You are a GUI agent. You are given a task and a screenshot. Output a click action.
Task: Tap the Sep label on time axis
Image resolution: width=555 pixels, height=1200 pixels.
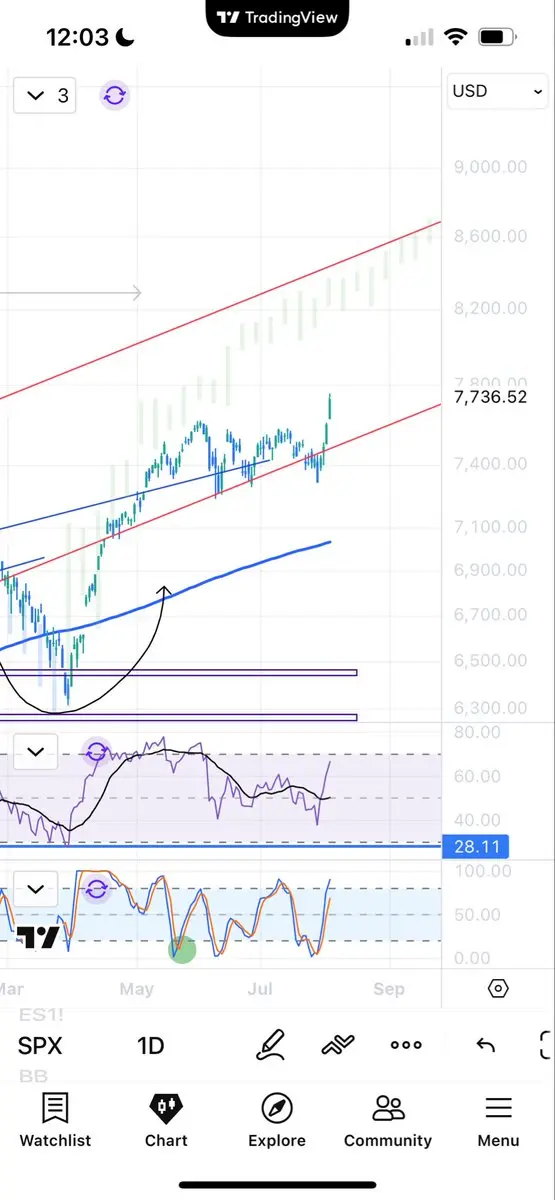389,989
